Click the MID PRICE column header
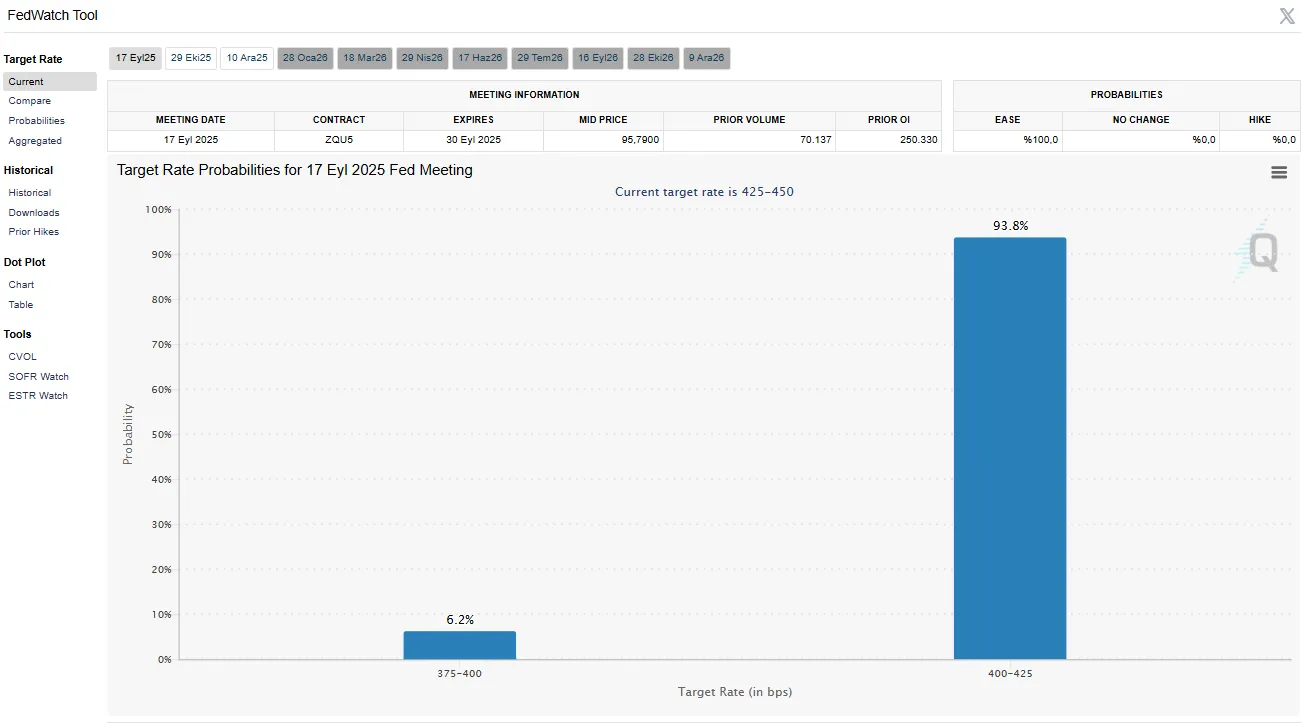This screenshot has height=723, width=1306. coord(603,120)
